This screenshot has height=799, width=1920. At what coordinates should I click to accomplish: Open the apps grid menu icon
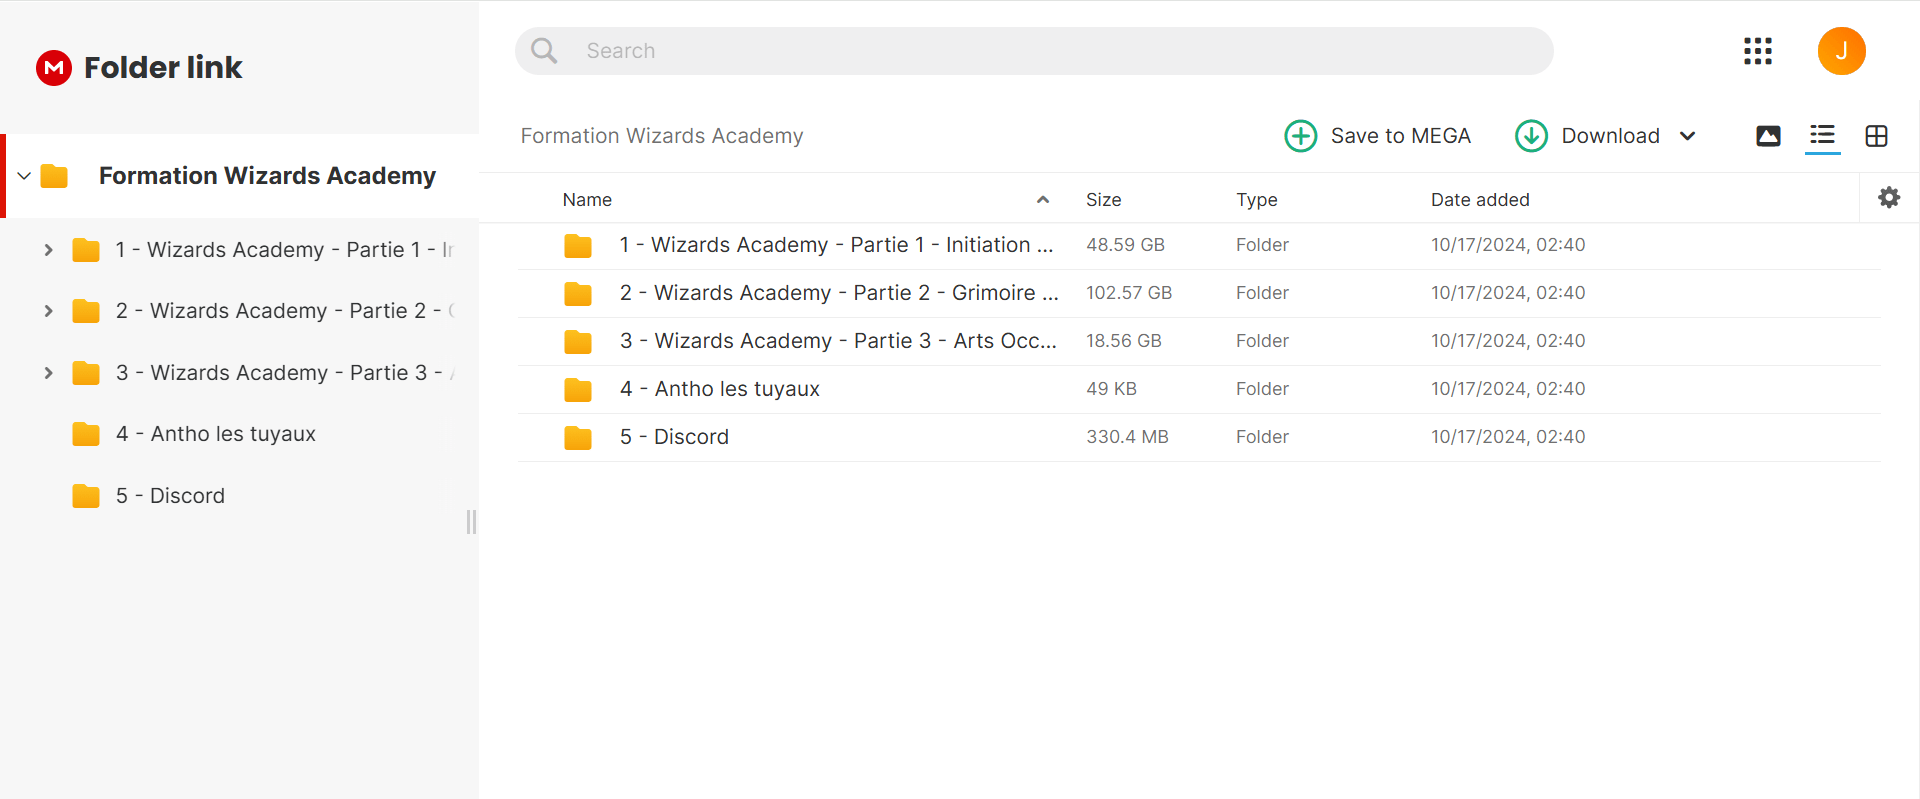pyautogui.click(x=1757, y=51)
